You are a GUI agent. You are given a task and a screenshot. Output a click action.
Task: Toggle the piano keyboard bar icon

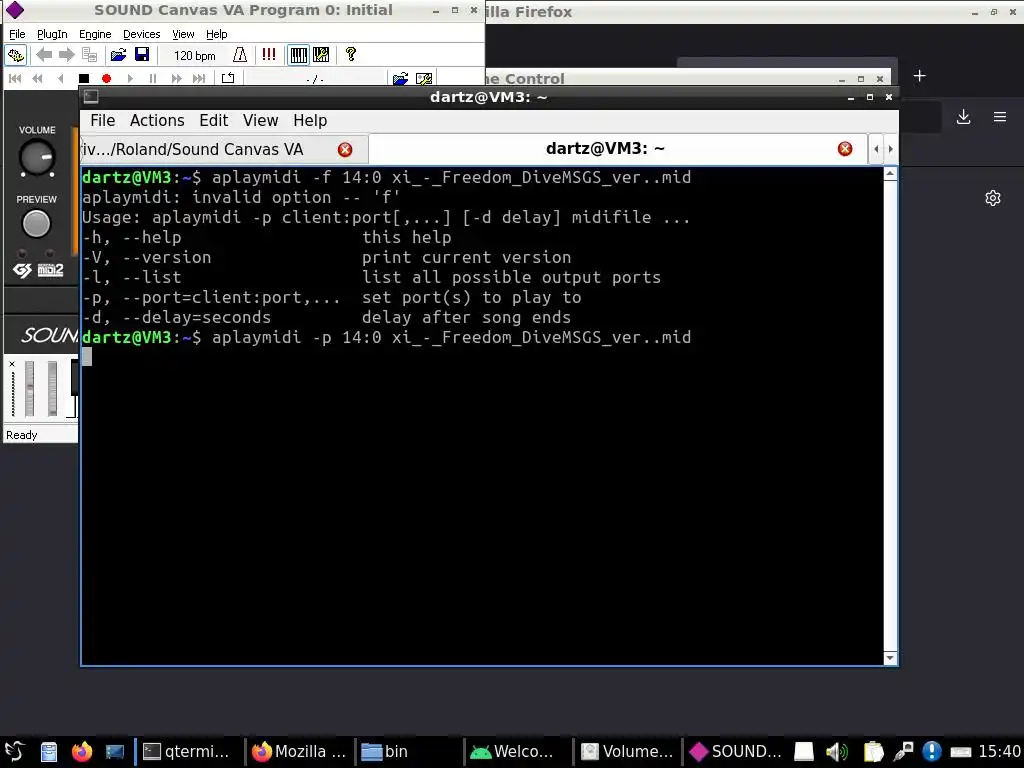(298, 55)
